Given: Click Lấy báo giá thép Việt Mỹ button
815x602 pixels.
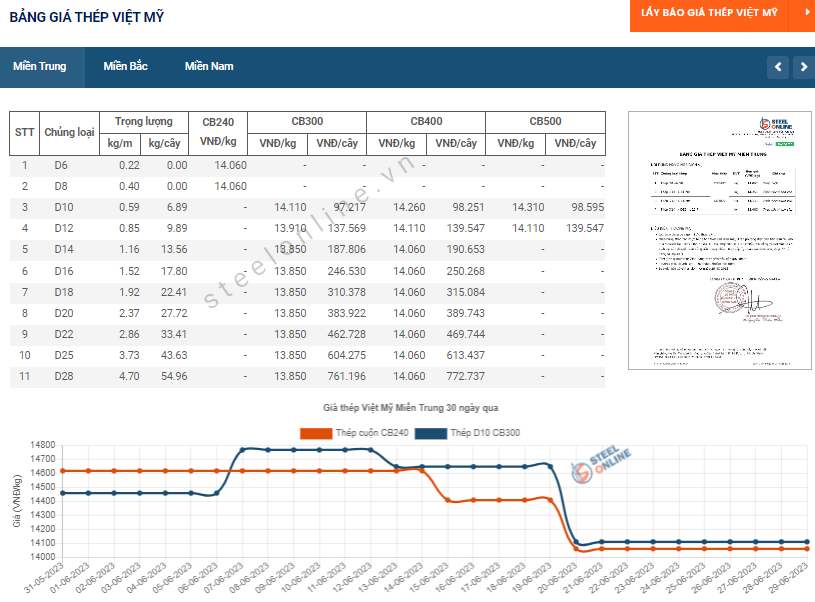Looking at the screenshot, I should coord(710,13).
